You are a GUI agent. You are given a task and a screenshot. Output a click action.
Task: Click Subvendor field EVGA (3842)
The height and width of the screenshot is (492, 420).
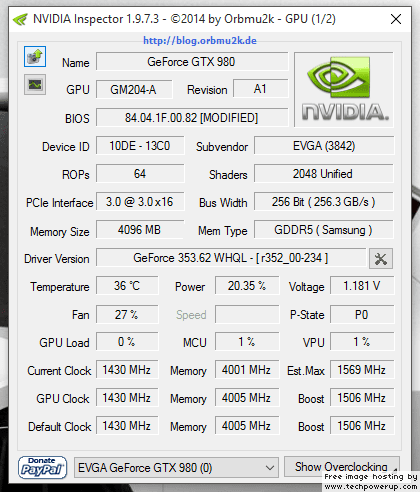(324, 146)
